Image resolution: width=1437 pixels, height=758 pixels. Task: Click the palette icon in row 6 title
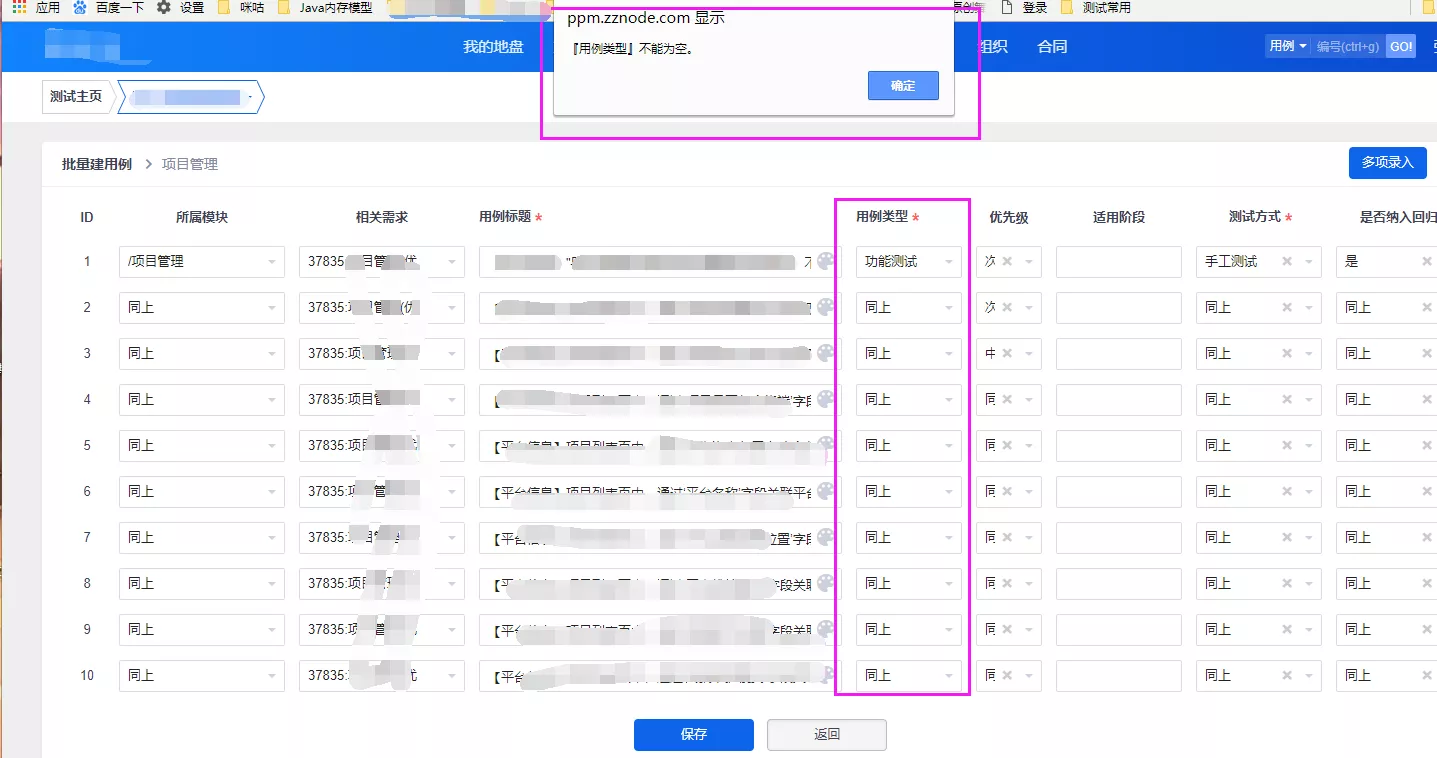point(825,491)
